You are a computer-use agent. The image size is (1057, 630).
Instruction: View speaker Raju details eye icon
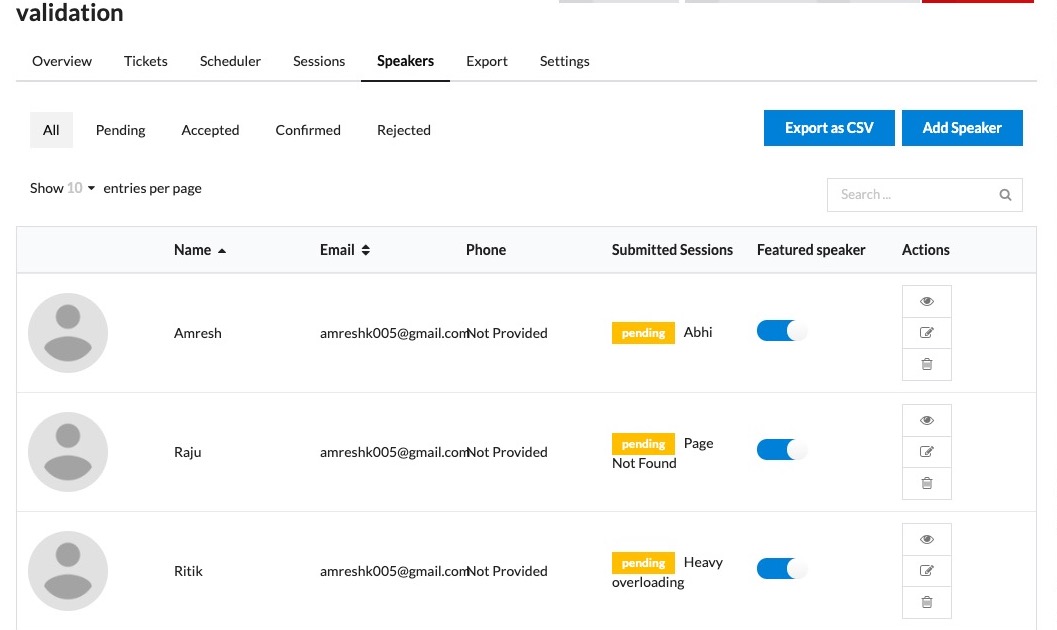926,420
